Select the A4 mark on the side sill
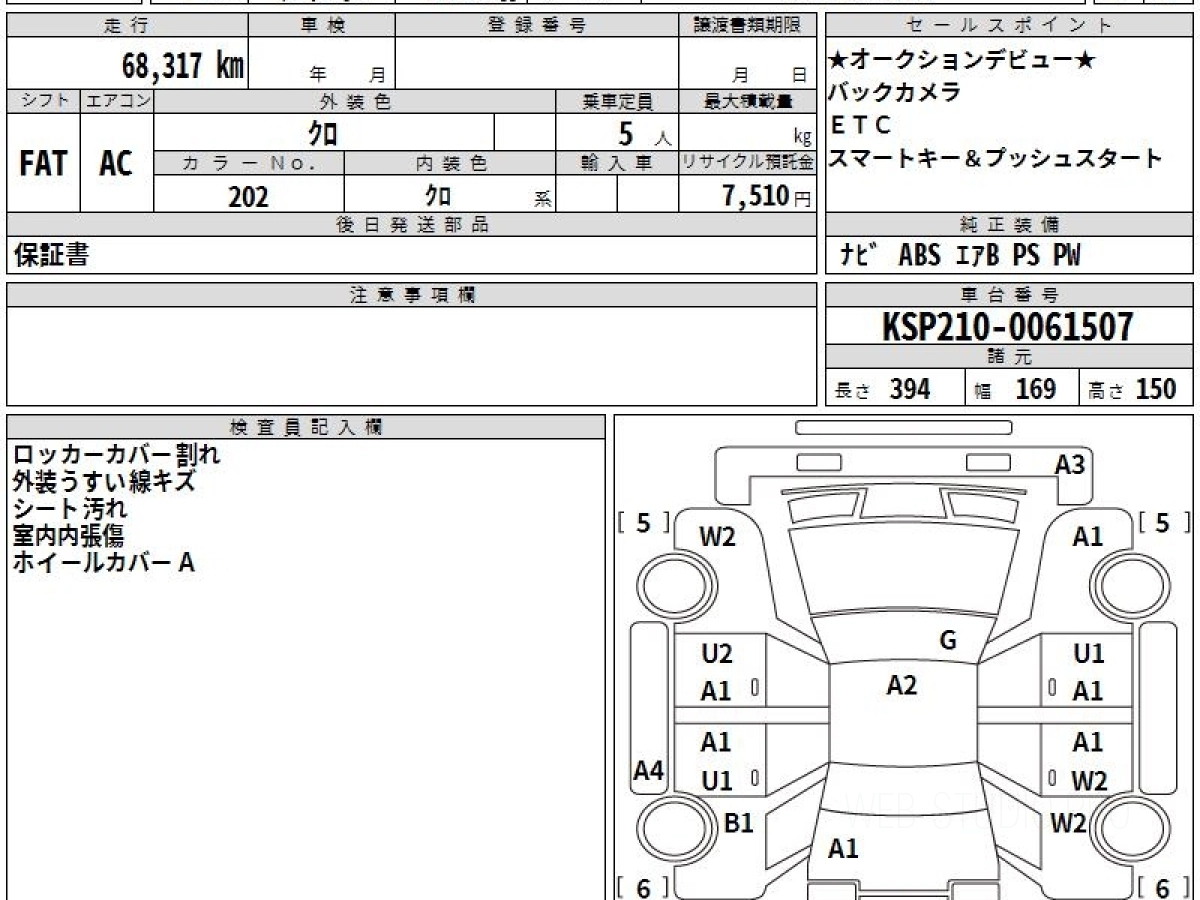Viewport: 1200px width, 900px height. point(649,771)
